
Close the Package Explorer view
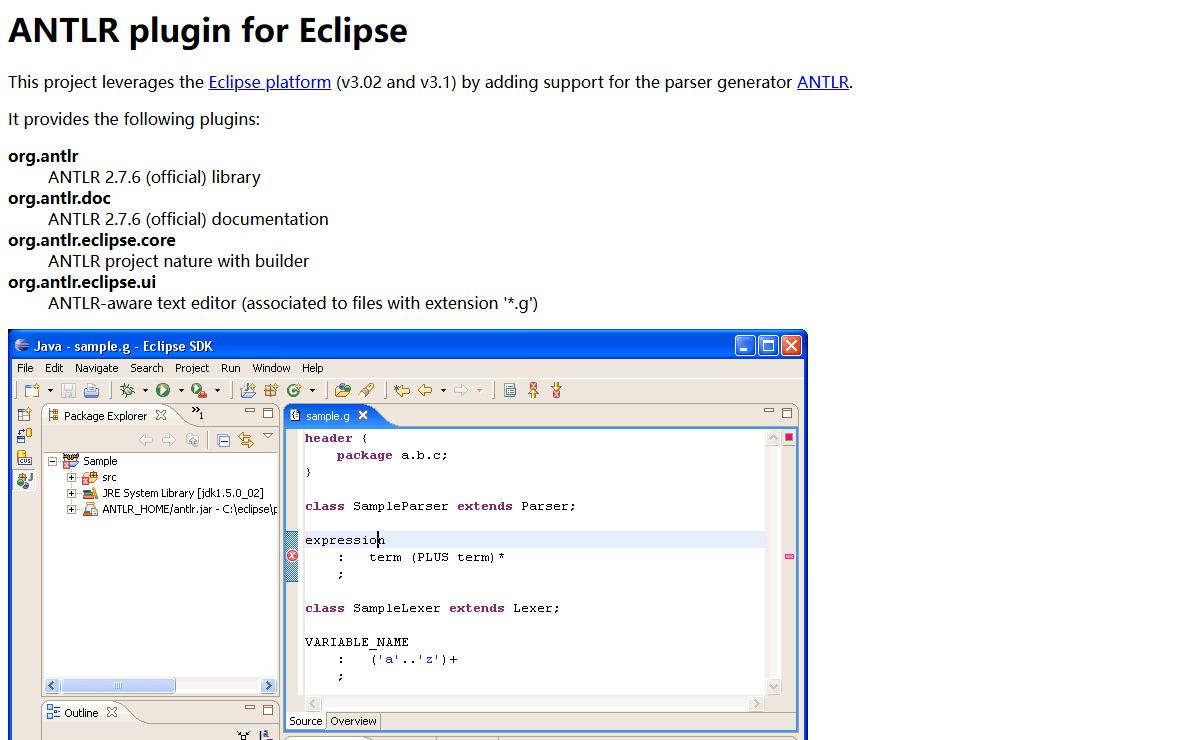click(x=161, y=415)
